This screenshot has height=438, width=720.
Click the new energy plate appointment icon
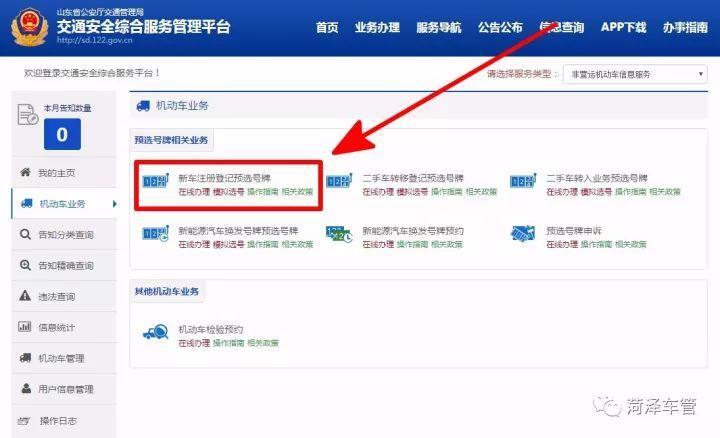pos(339,236)
